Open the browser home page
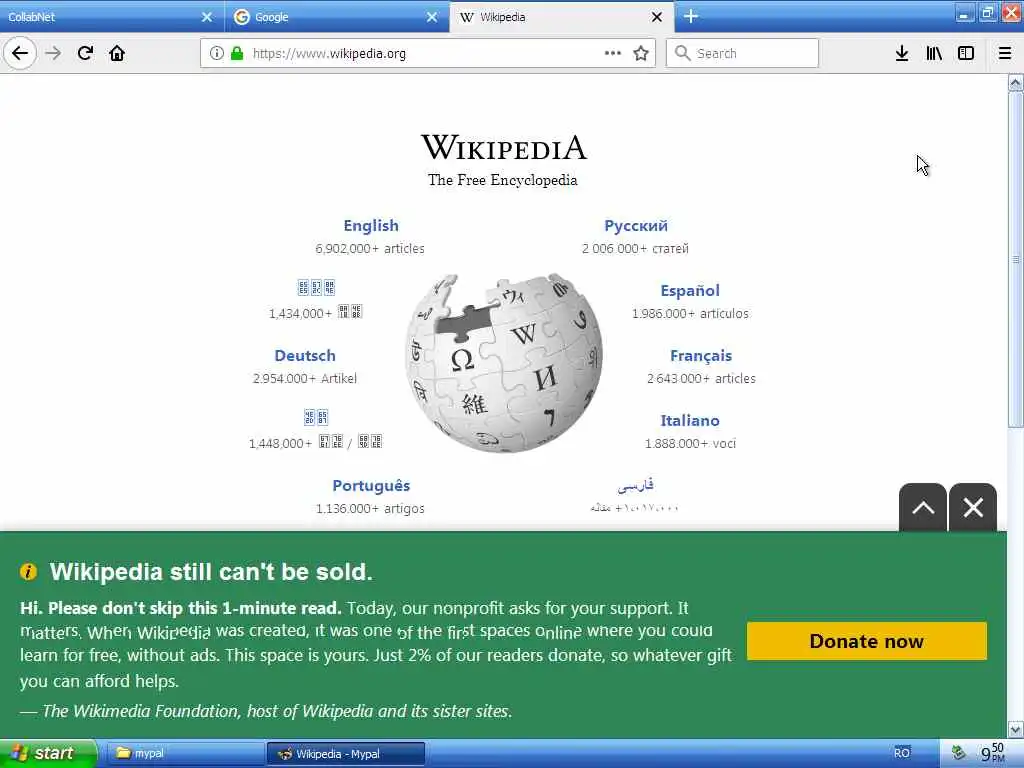Screen dimensions: 1024x768 point(117,53)
